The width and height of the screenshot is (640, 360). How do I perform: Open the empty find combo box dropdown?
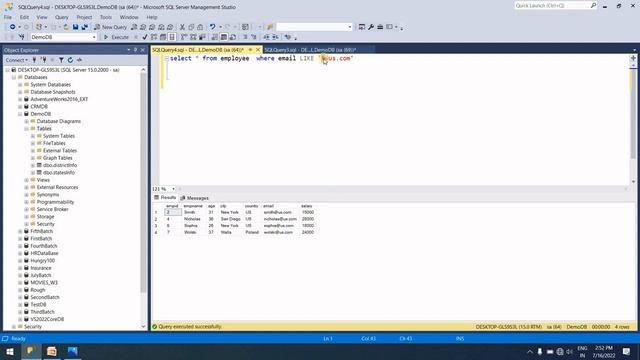click(x=350, y=27)
